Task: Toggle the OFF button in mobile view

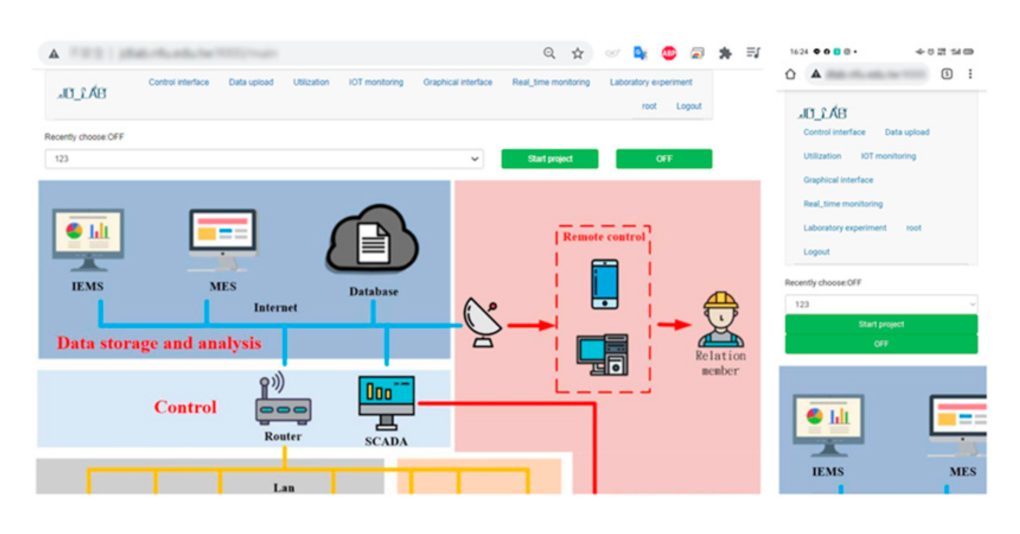Action: point(881,344)
